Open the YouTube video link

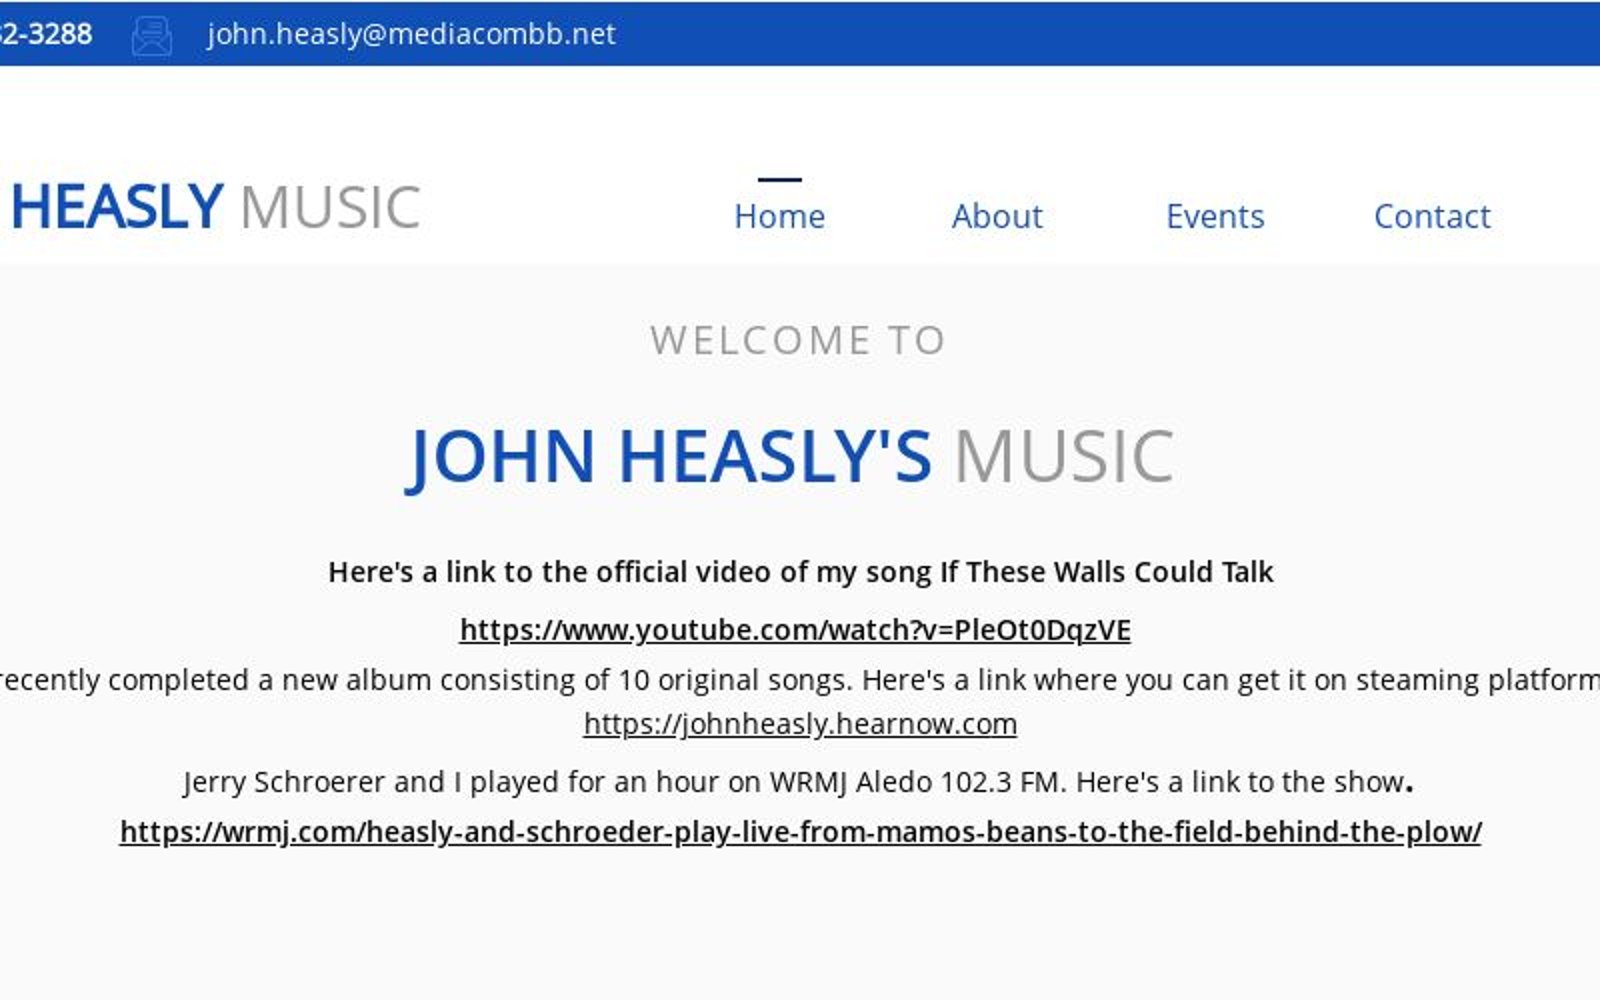point(795,630)
